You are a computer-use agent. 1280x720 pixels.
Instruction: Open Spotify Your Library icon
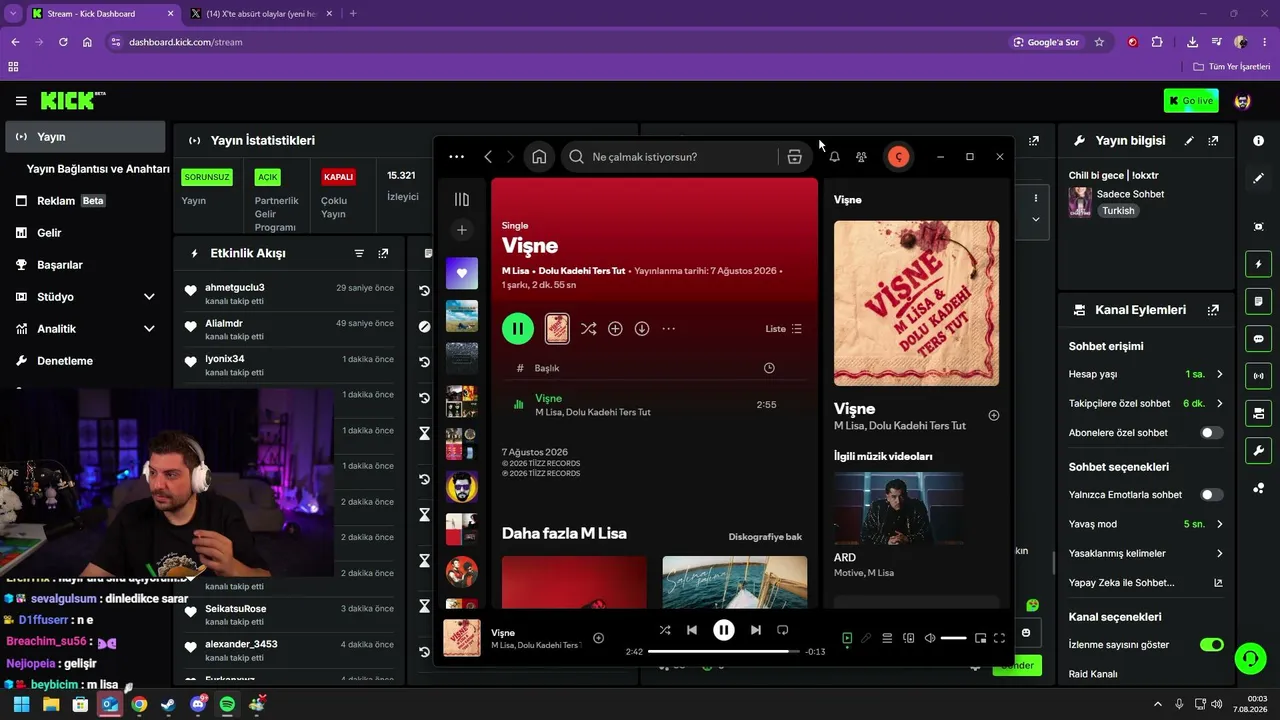[x=461, y=200]
